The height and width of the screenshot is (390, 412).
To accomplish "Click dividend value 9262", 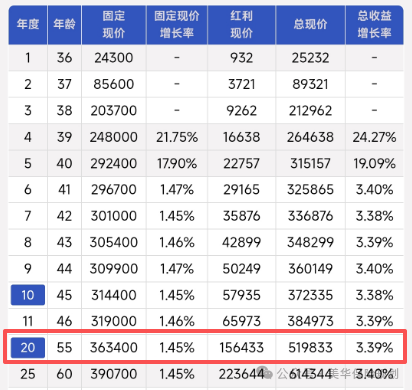I will [x=241, y=110].
